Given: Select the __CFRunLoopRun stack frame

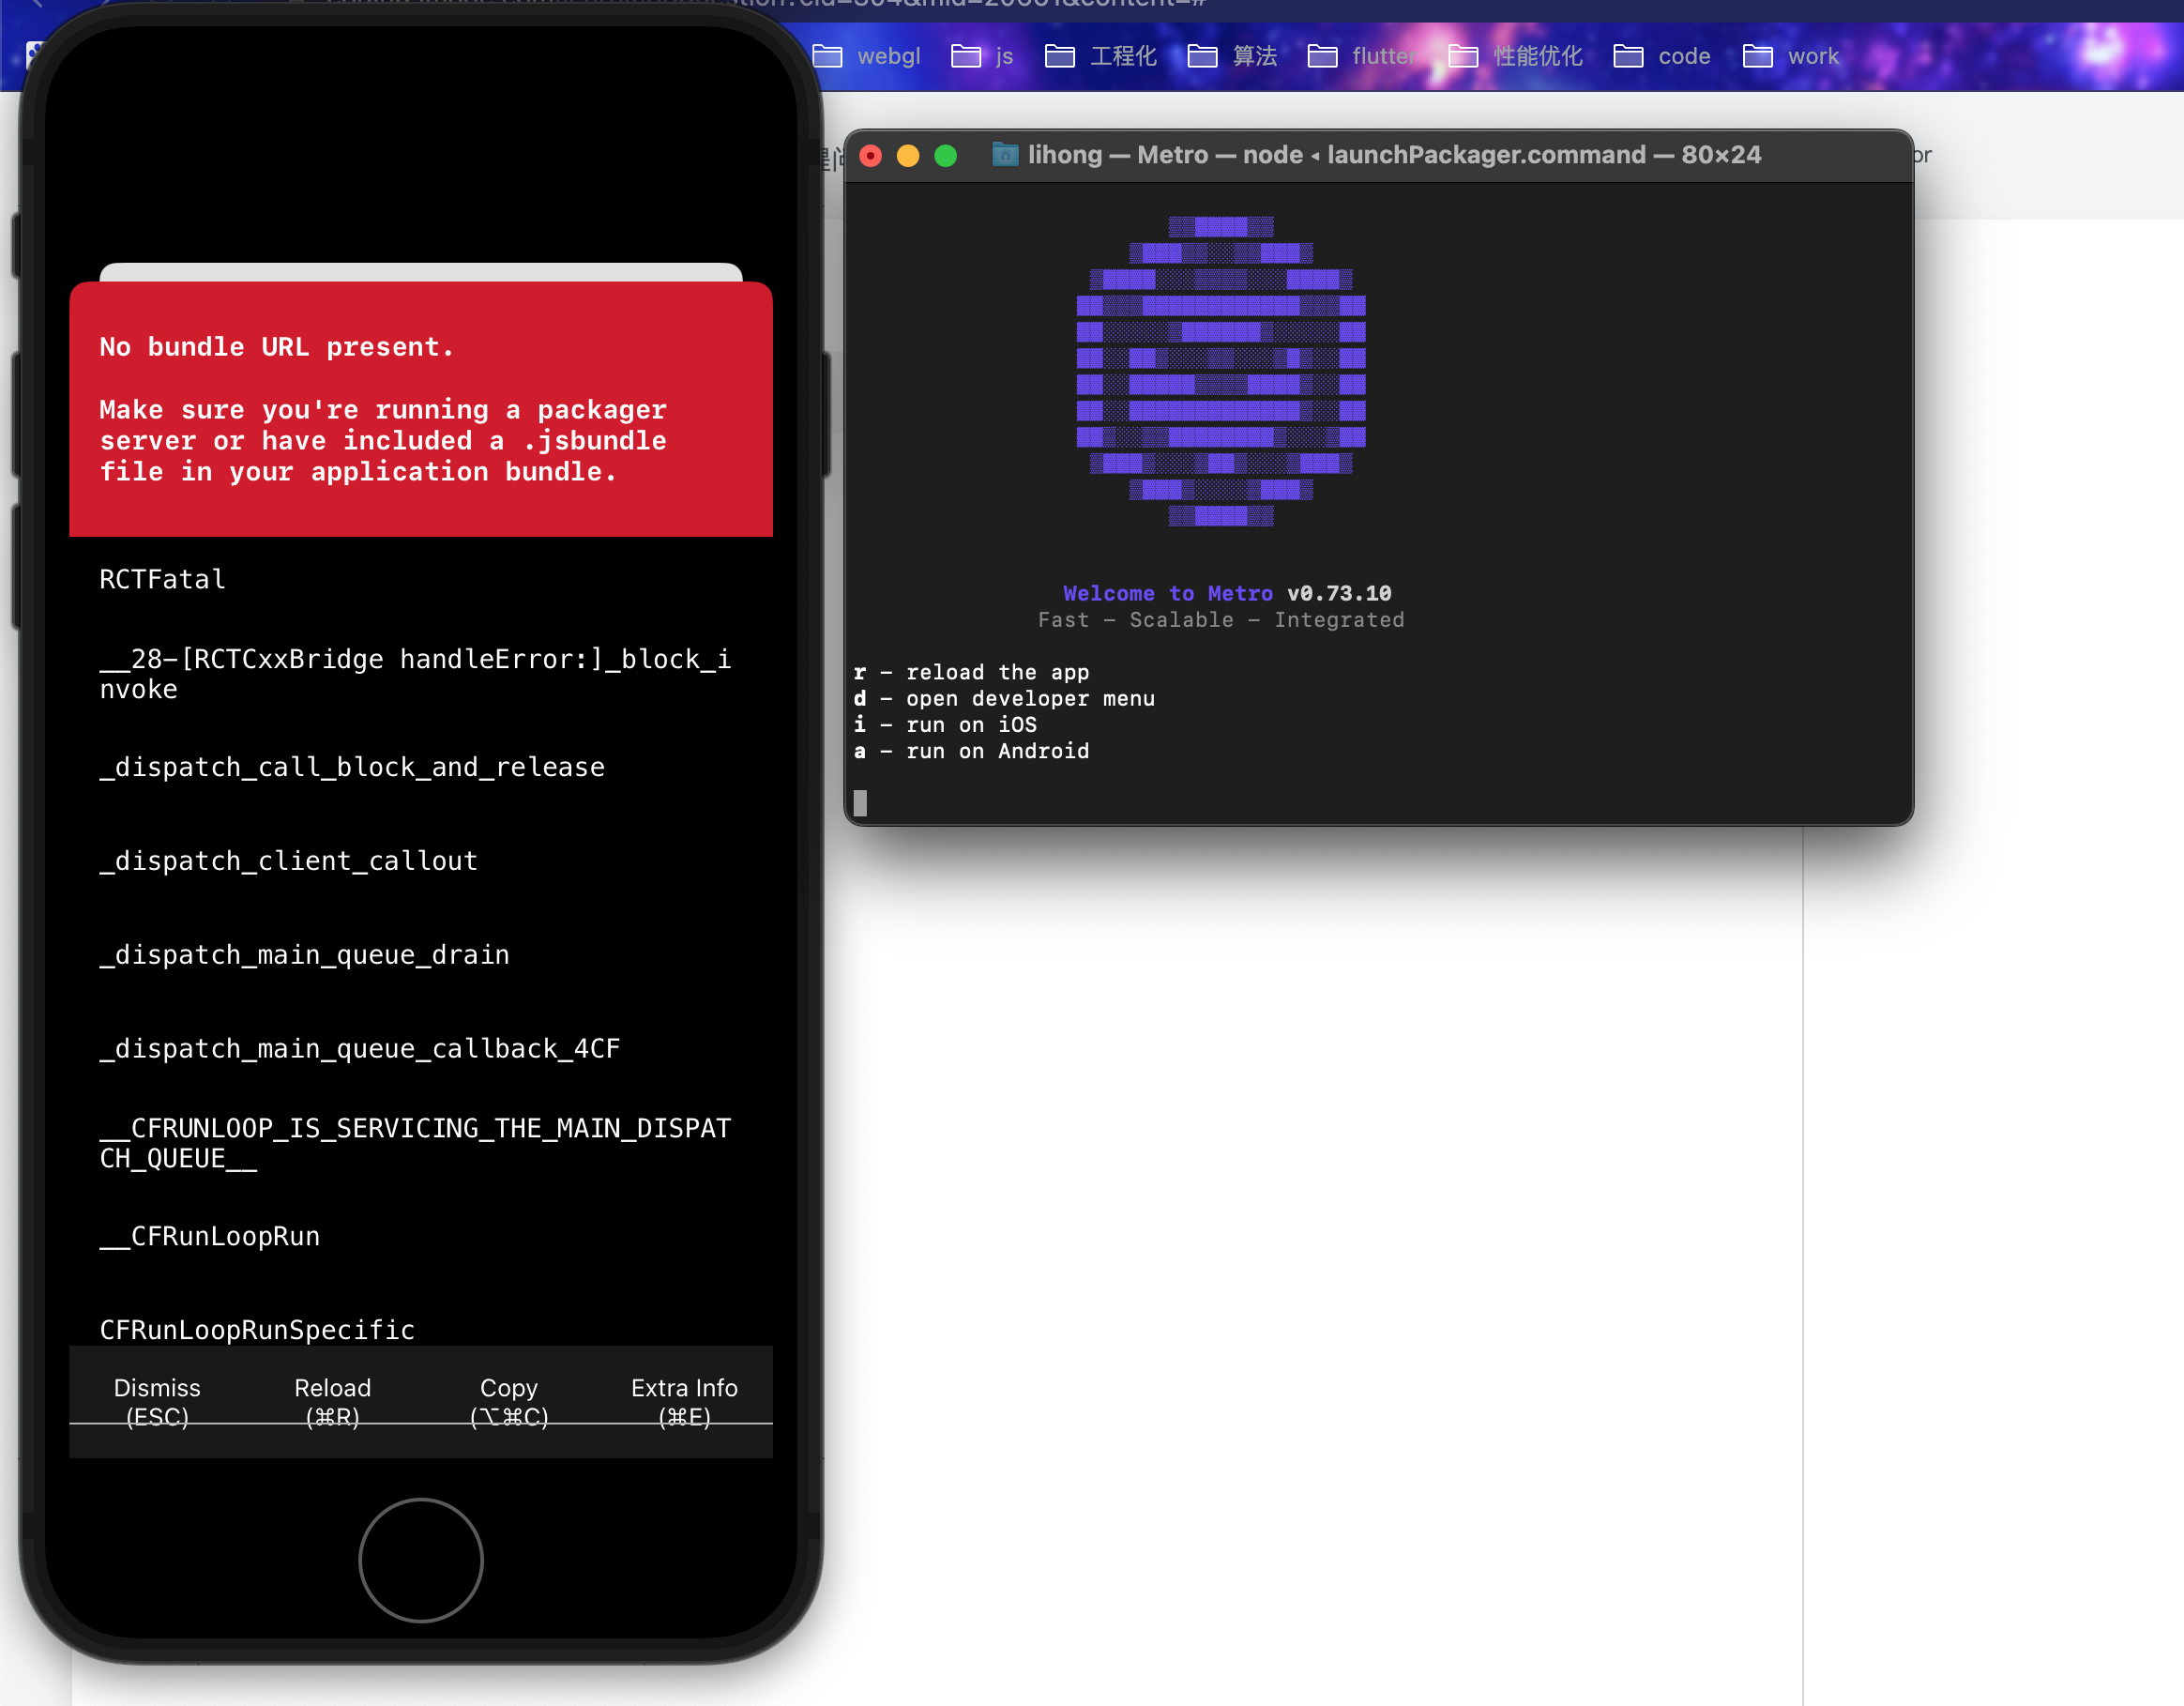Looking at the screenshot, I should pyautogui.click(x=210, y=1236).
